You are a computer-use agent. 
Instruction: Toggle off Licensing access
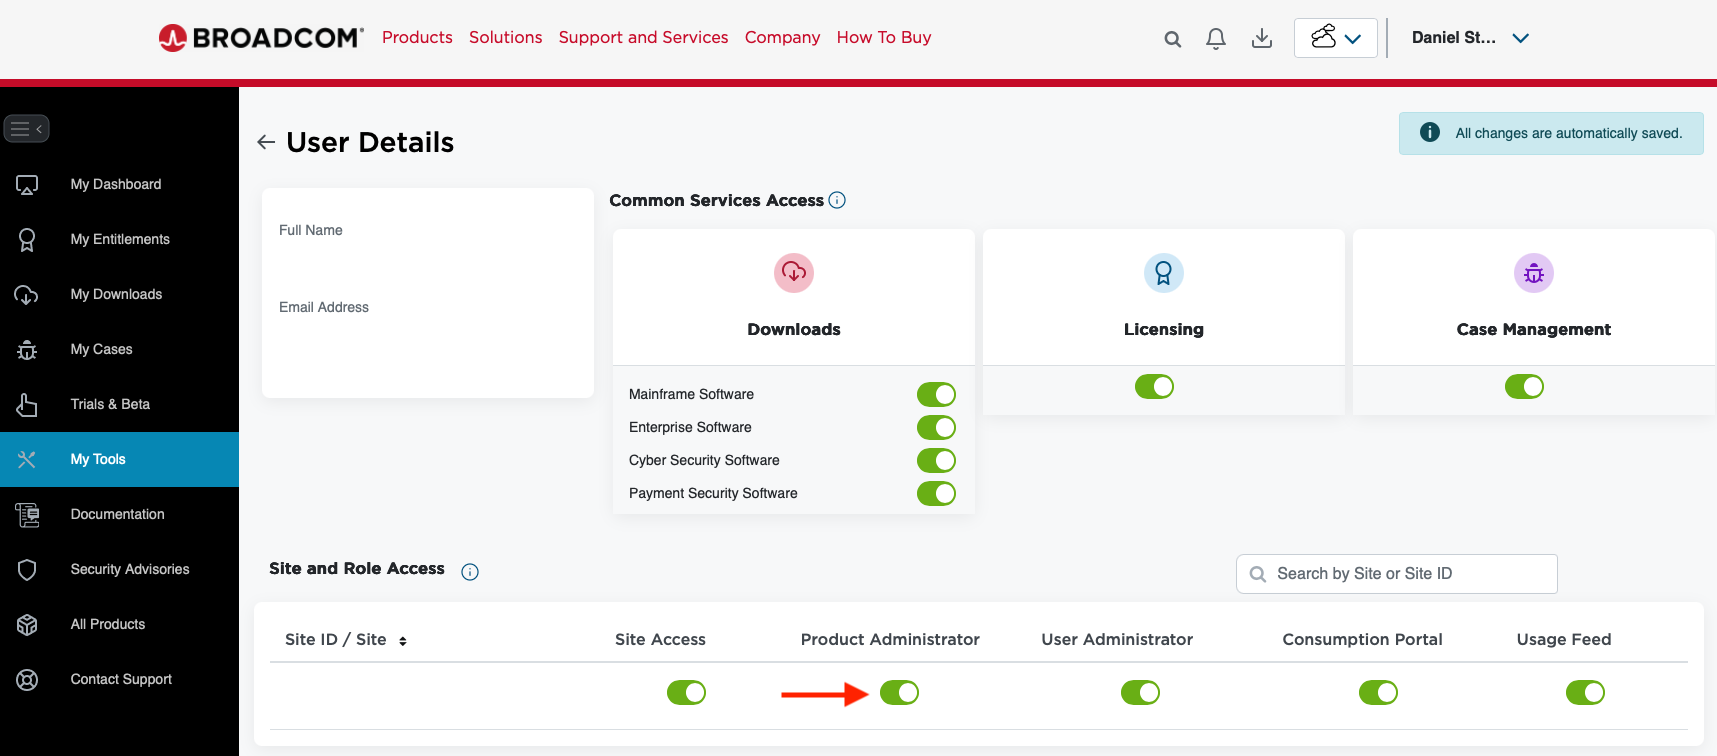click(1154, 387)
